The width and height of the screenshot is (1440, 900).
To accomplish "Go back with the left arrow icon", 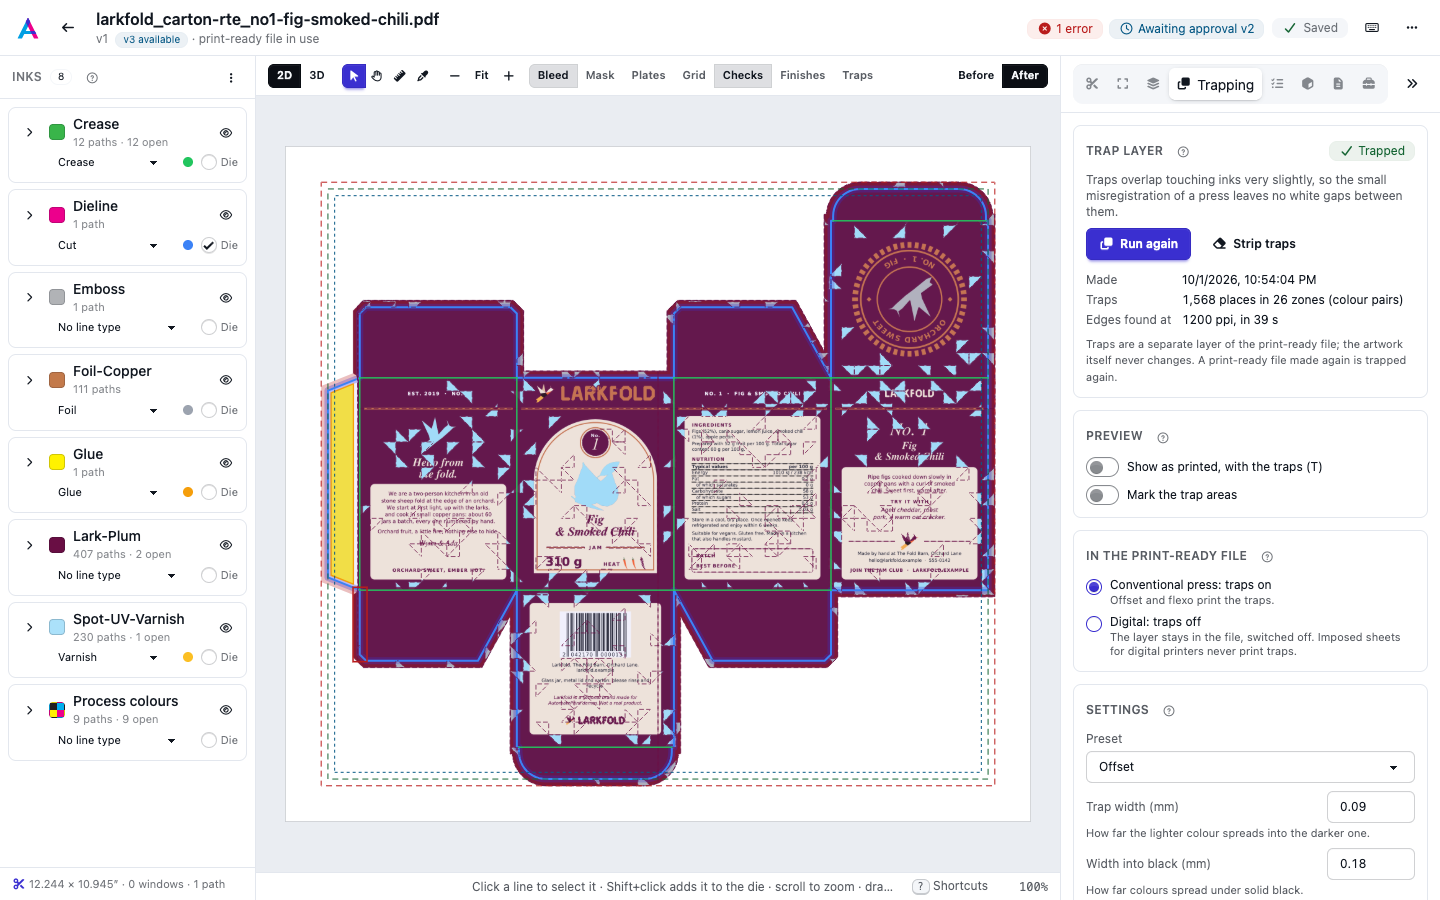I will 68,28.
